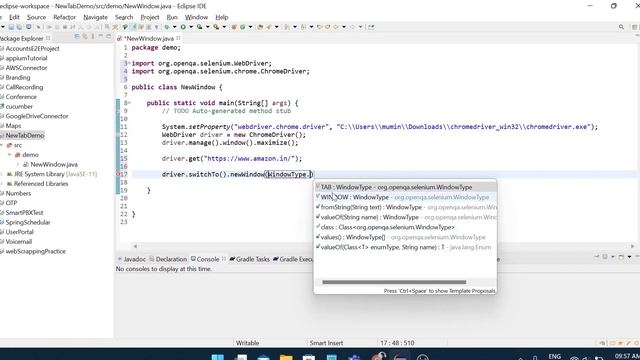
Task: Click the toolbar search magnifier at far right
Action: [621, 27]
